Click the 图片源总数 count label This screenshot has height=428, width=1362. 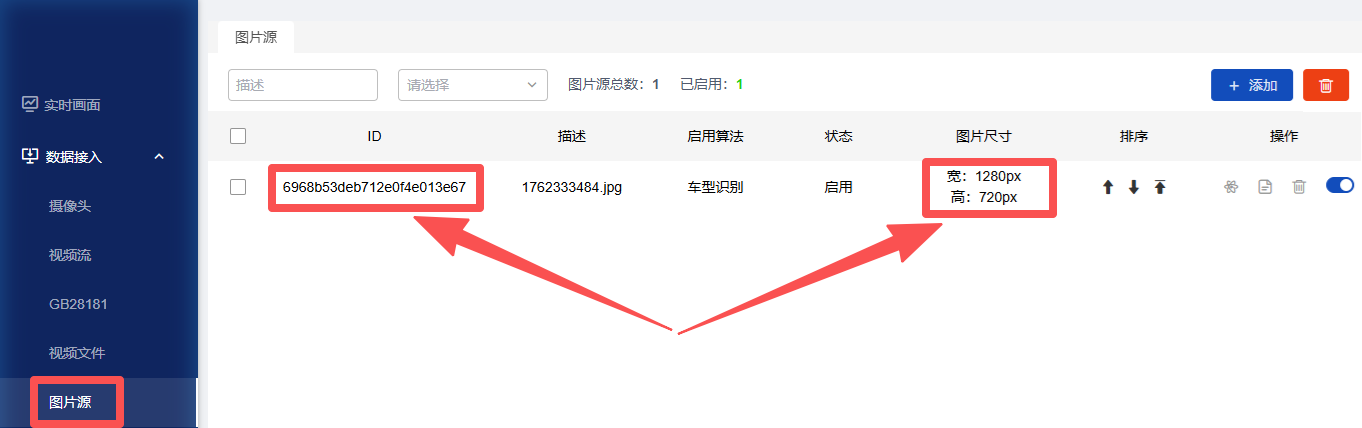coord(613,85)
